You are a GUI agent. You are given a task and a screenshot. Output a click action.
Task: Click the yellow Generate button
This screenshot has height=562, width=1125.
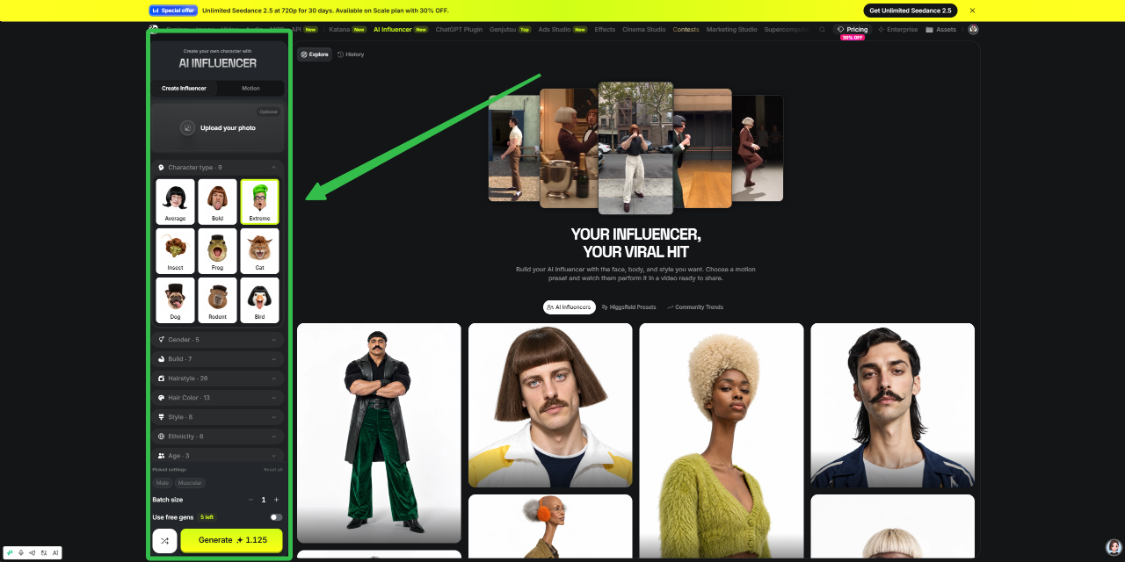[x=232, y=540]
